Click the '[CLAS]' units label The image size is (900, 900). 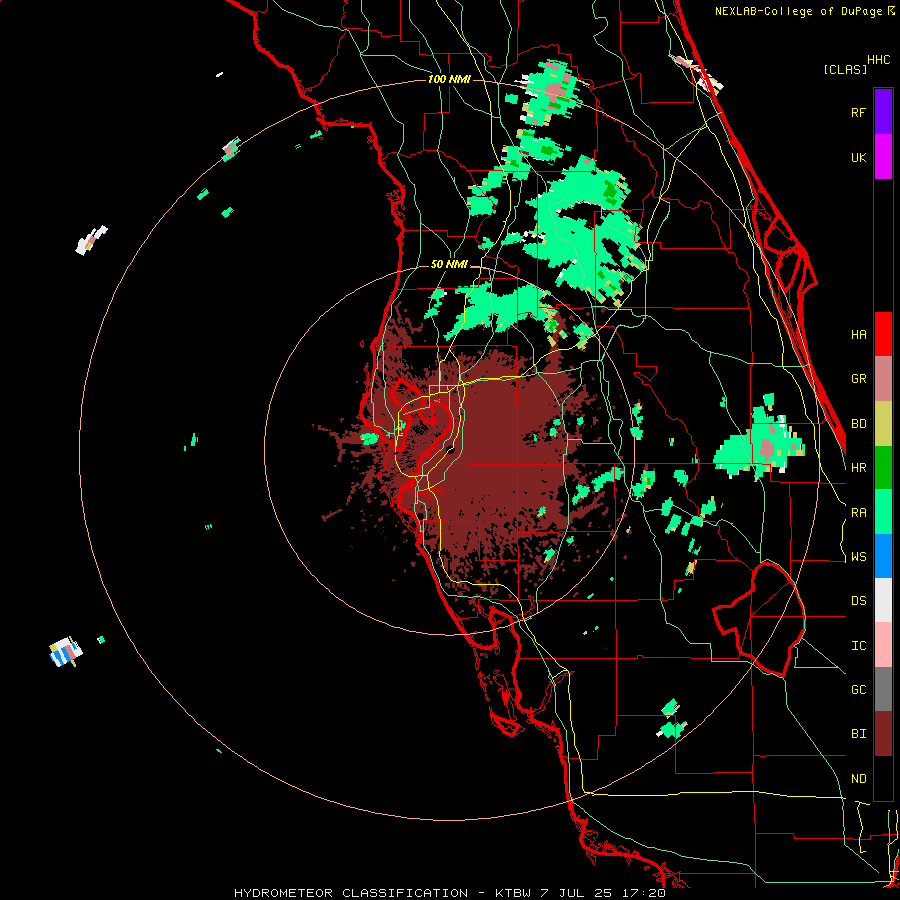[845, 69]
